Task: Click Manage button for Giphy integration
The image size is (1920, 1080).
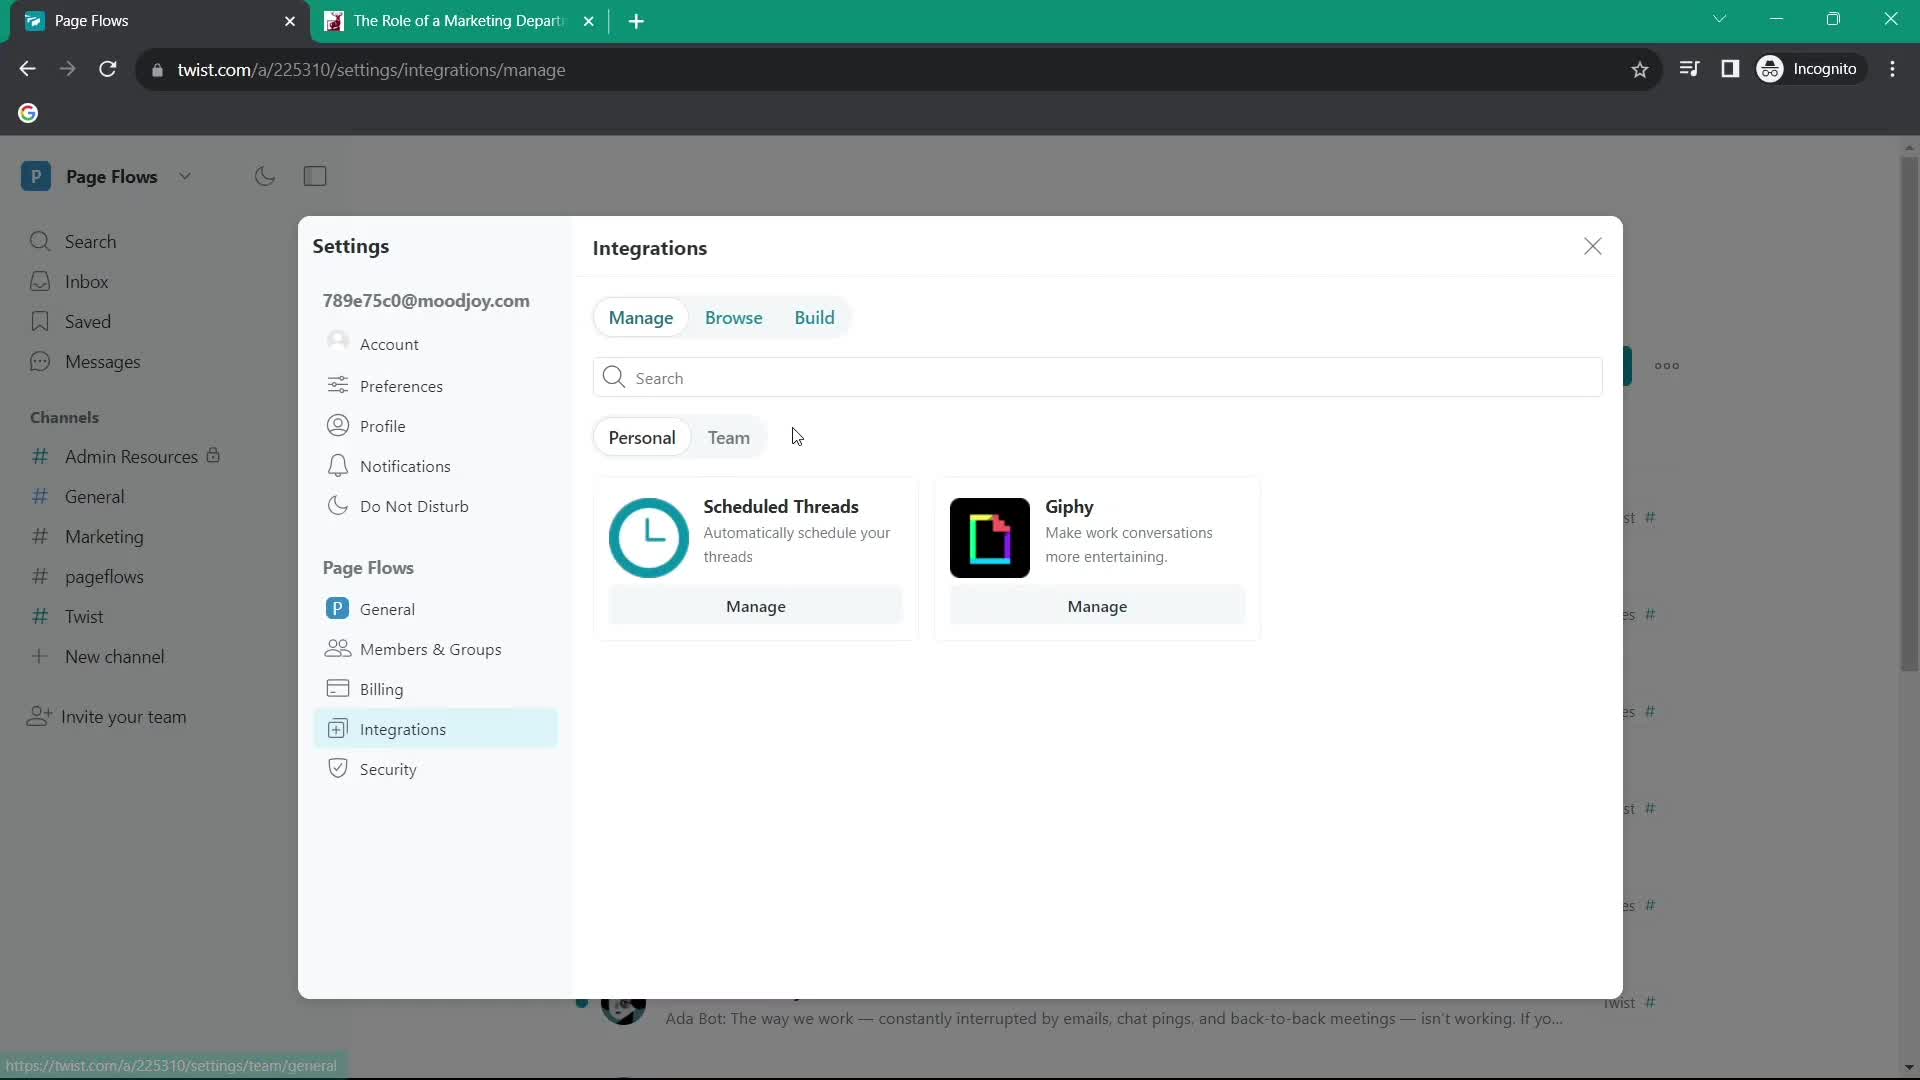Action: [1096, 605]
